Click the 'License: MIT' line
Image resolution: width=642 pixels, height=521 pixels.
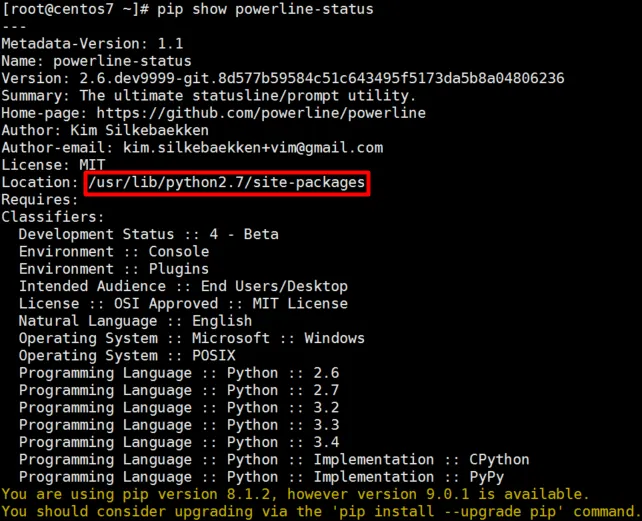pyautogui.click(x=53, y=165)
